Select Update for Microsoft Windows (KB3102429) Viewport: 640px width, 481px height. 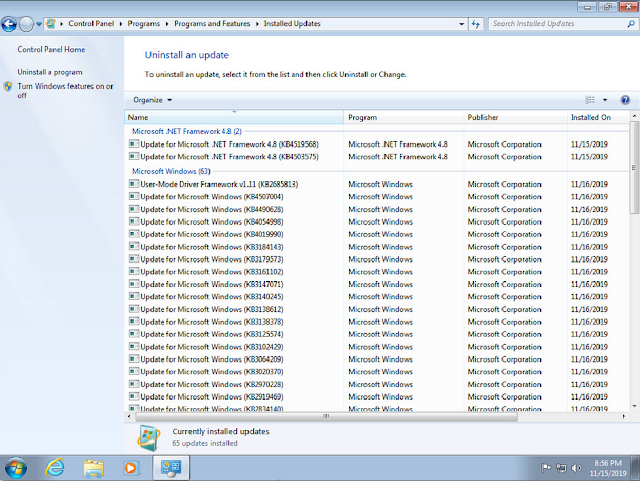pyautogui.click(x=212, y=347)
